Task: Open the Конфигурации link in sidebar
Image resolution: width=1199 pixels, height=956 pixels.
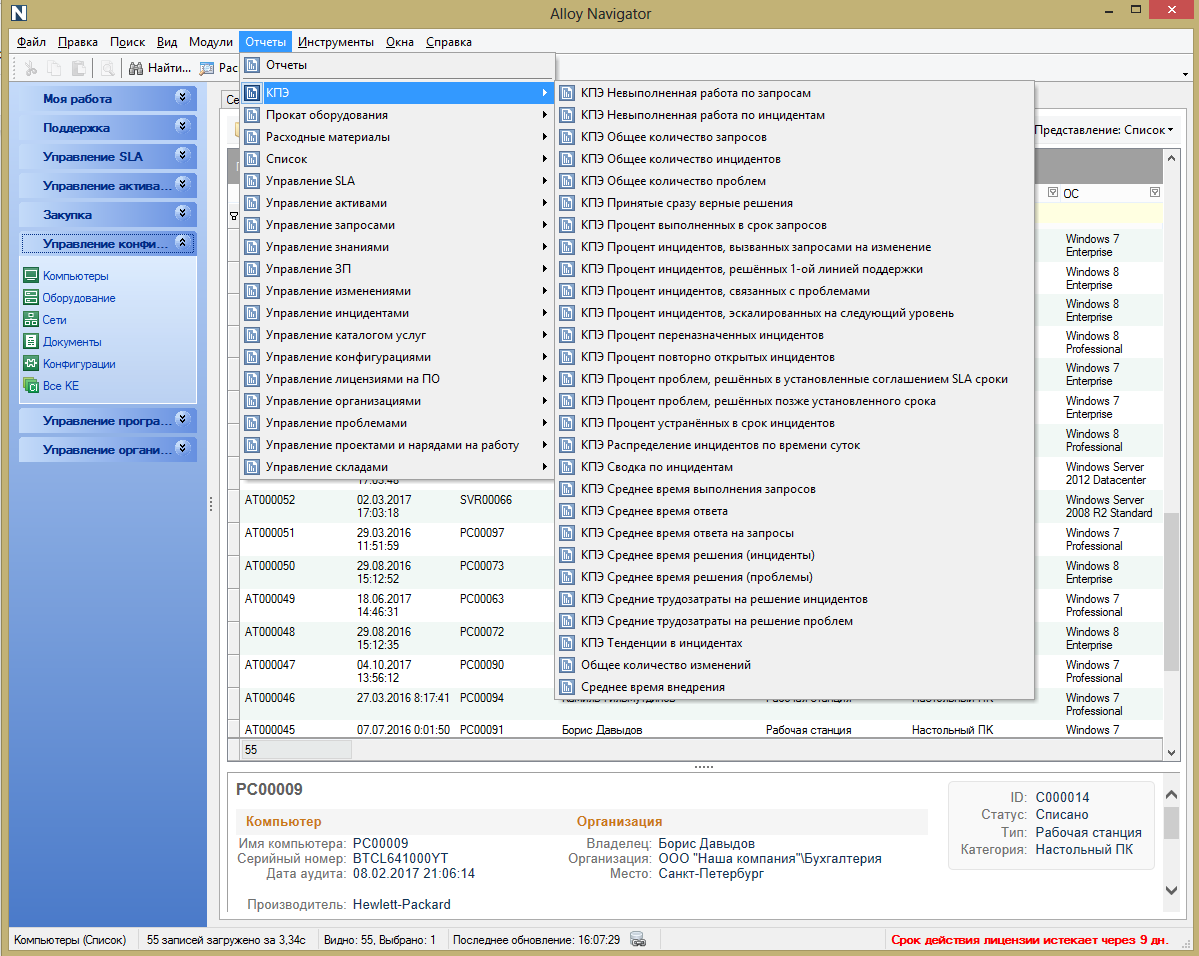Action: [x=79, y=364]
